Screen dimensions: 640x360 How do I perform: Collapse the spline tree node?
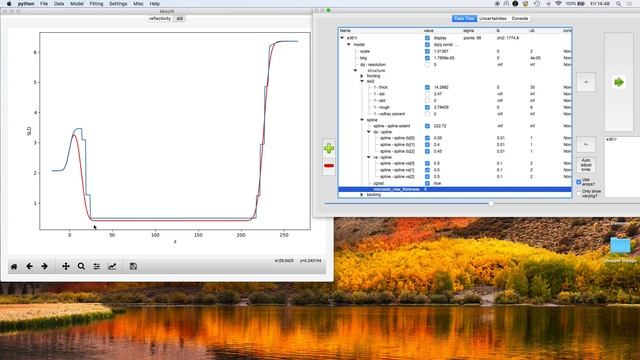(362, 120)
